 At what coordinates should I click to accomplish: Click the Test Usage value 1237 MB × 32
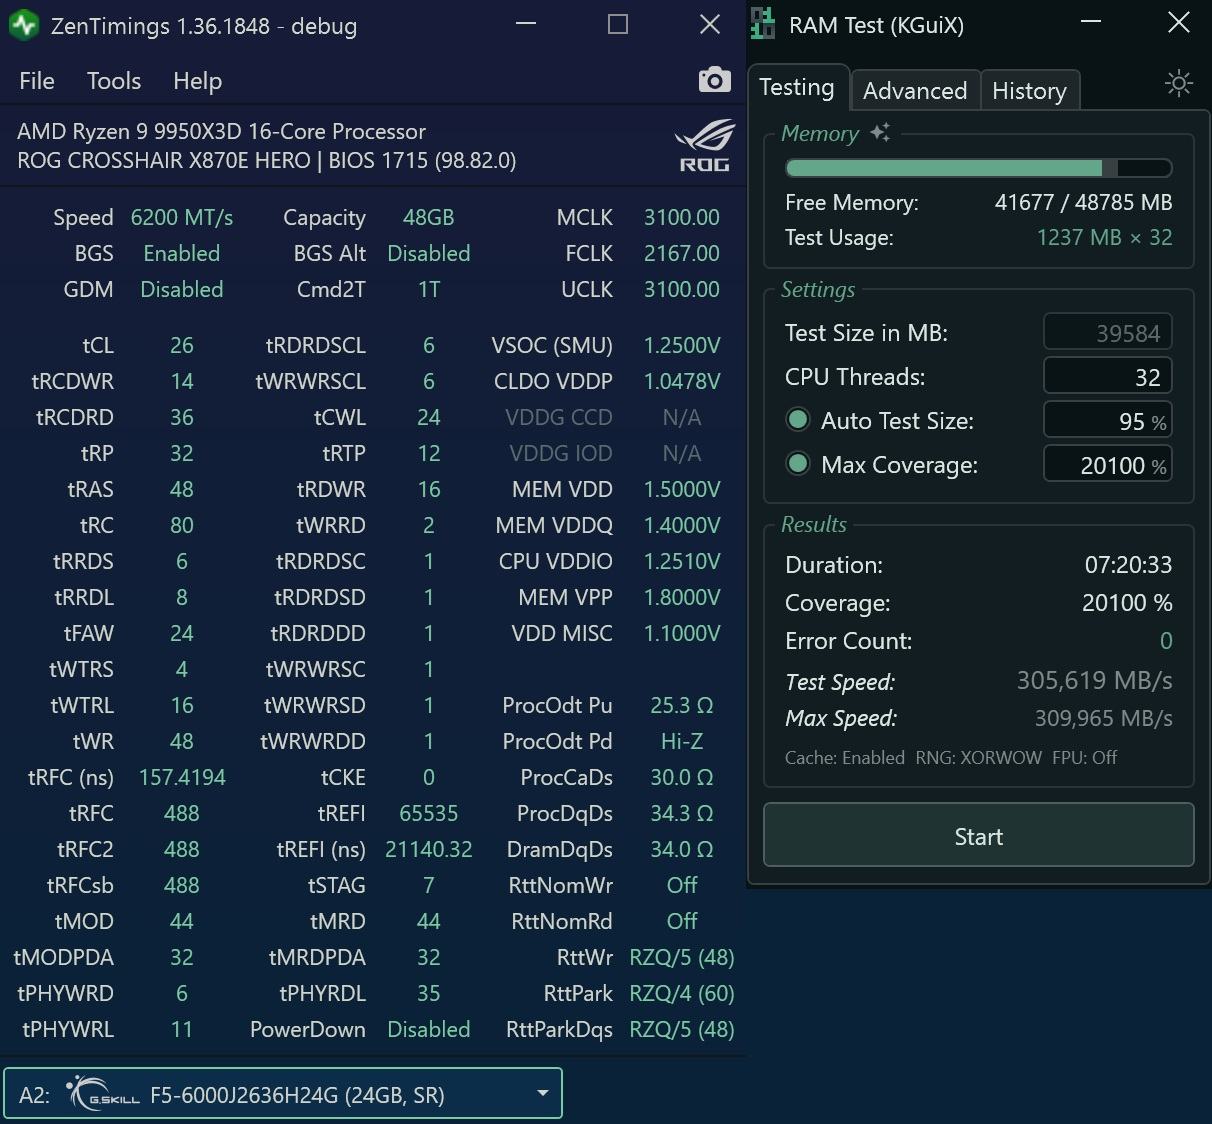[1104, 238]
